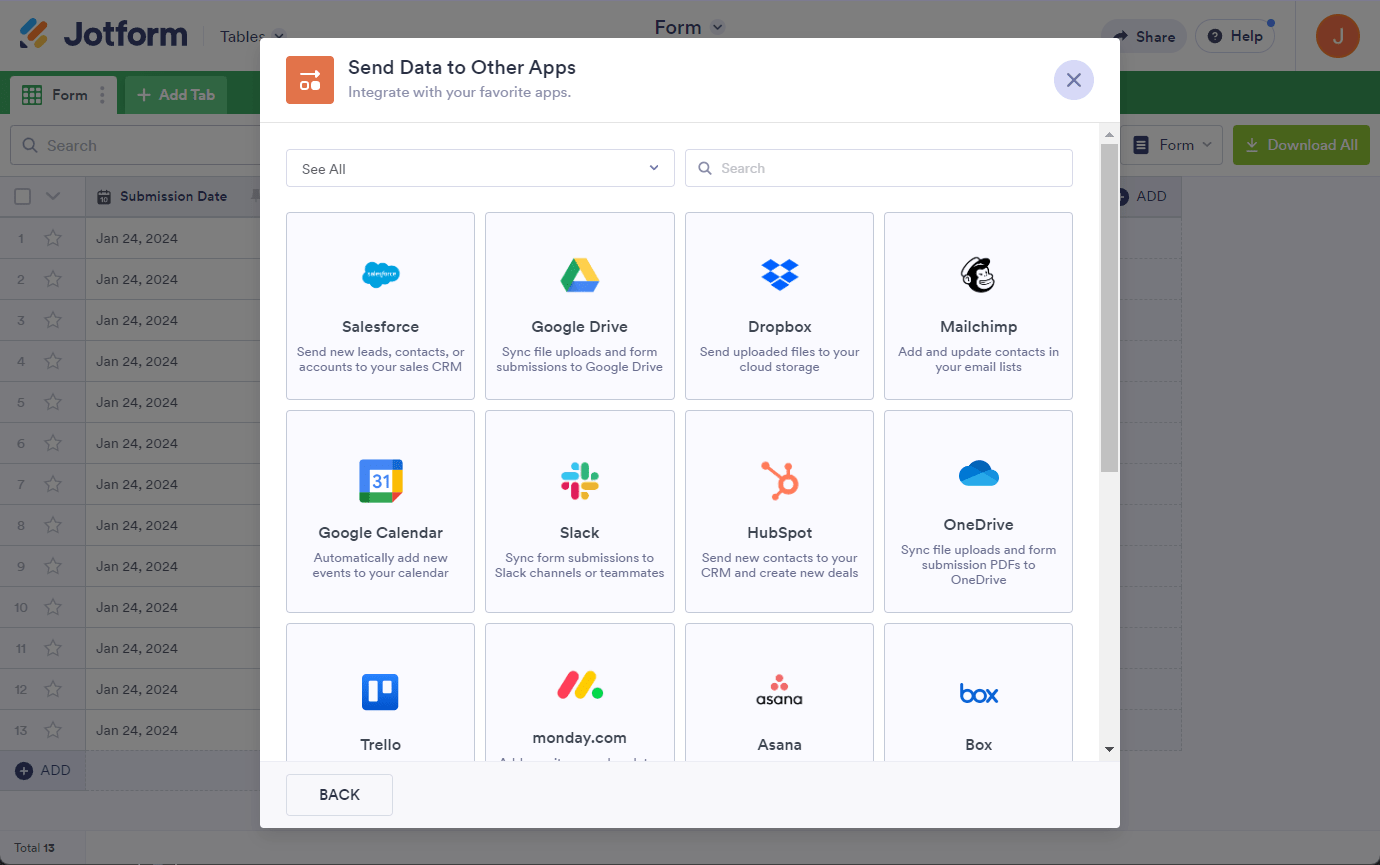
Task: Star submission row 11
Action: (53, 649)
